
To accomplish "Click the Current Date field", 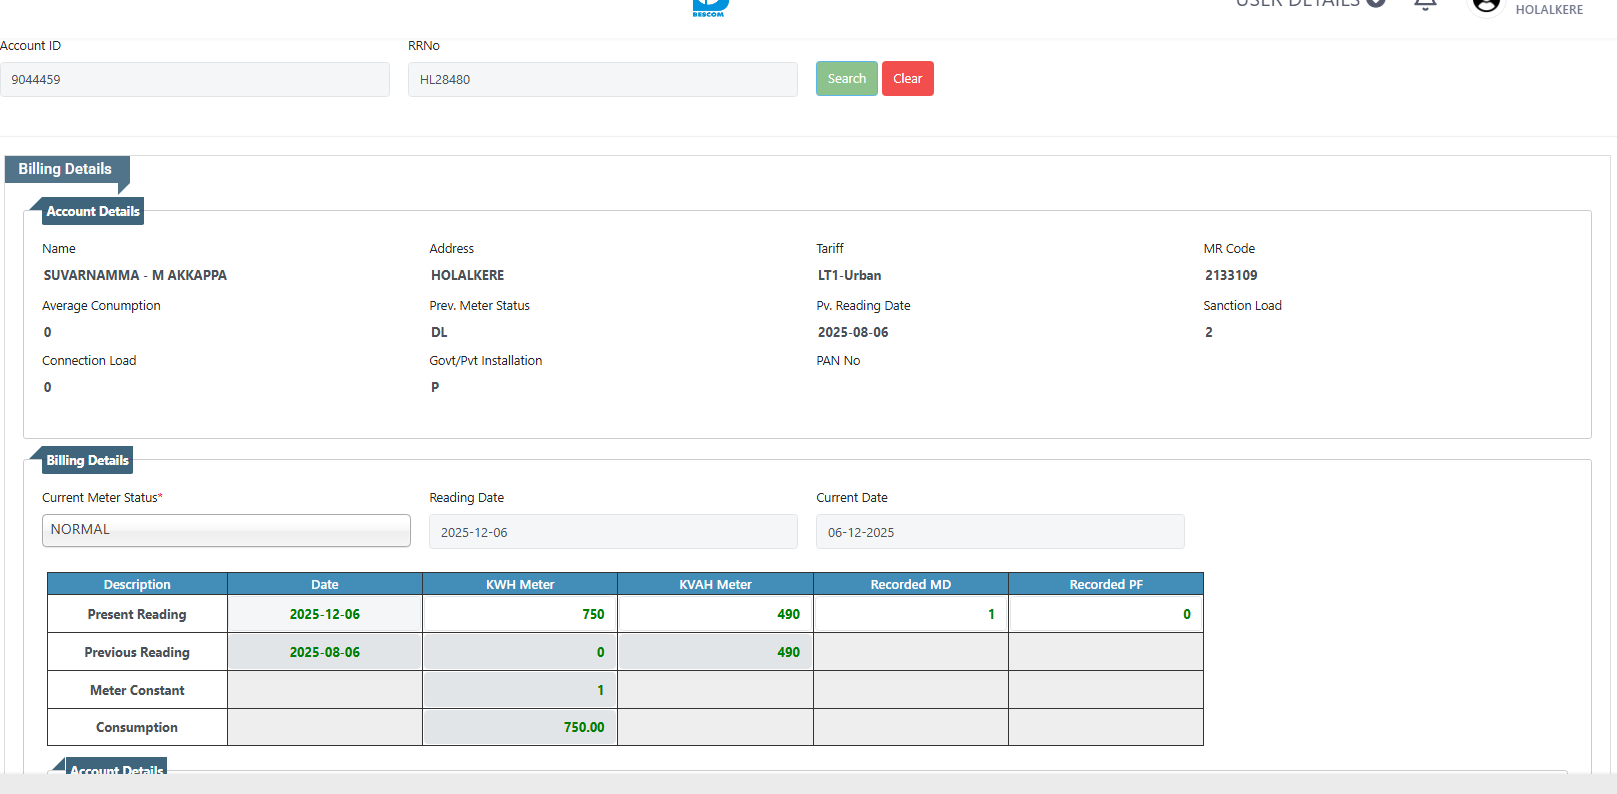I will point(1000,532).
